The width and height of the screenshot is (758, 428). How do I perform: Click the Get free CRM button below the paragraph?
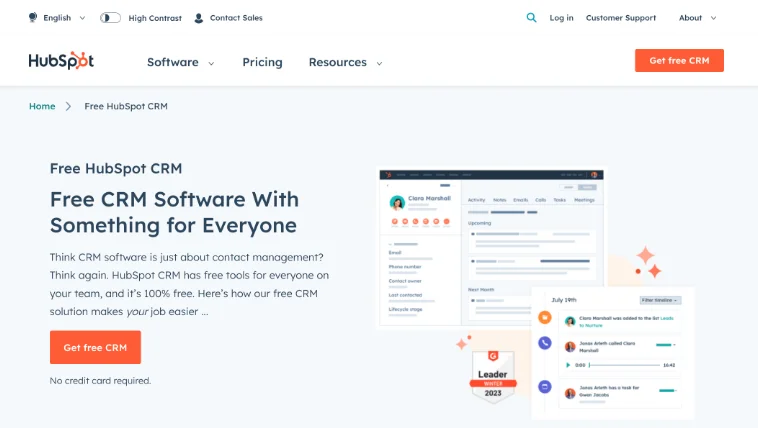coord(95,347)
